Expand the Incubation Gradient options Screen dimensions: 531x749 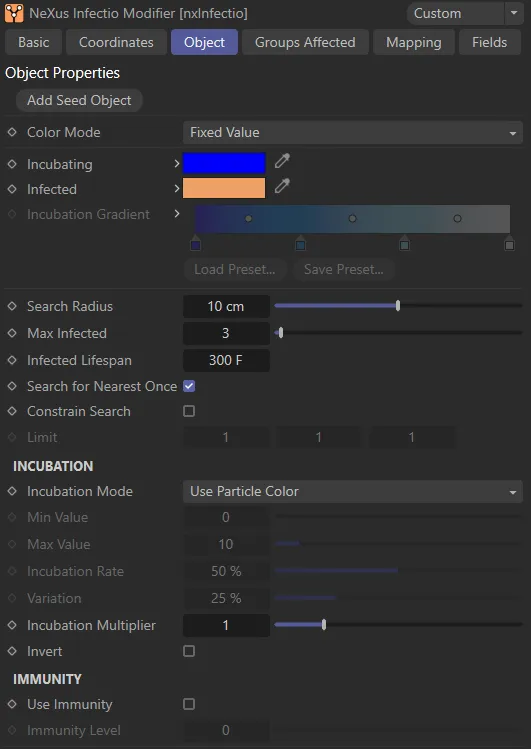coord(177,214)
